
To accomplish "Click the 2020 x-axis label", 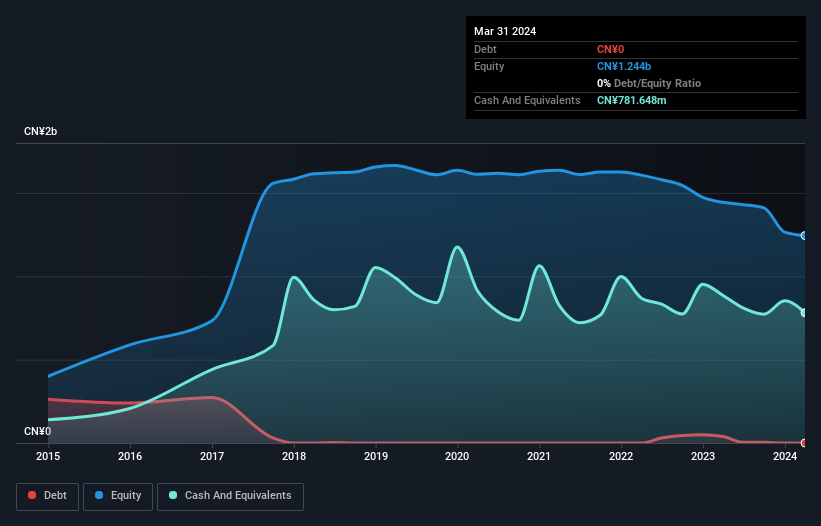I will click(457, 456).
